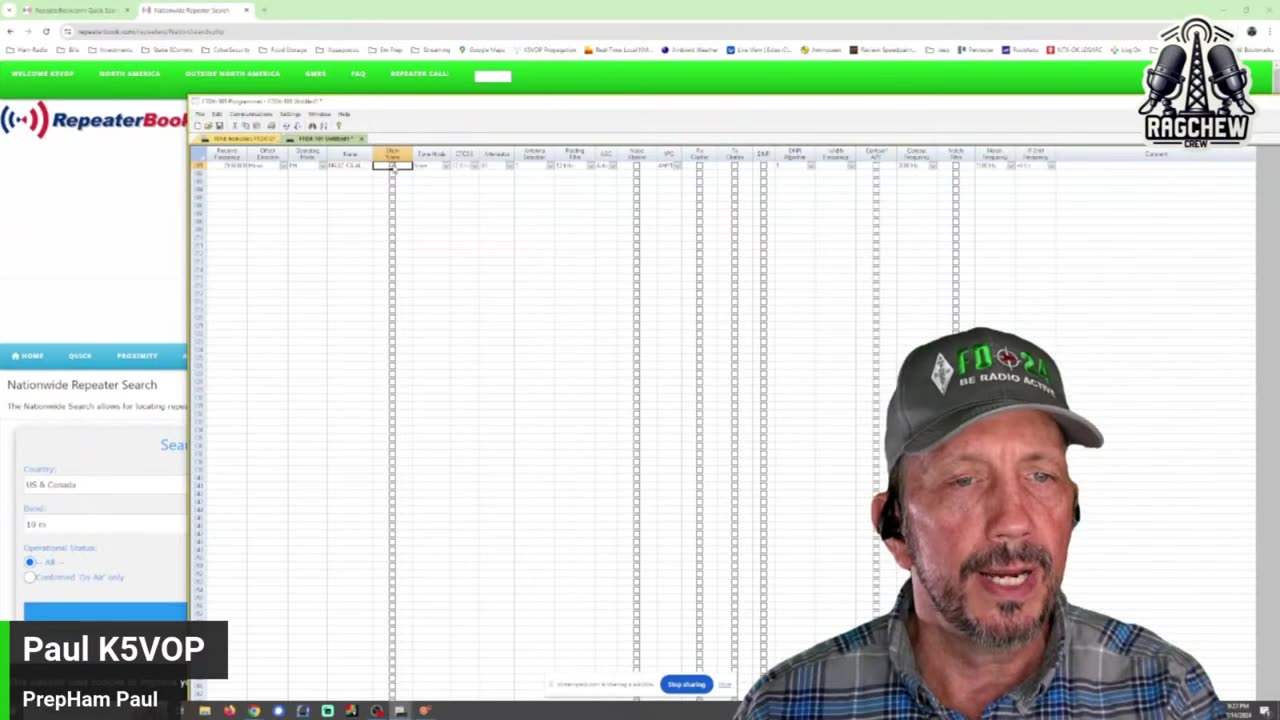Open the Window menu in the programmer
1280x720 pixels.
tap(319, 114)
